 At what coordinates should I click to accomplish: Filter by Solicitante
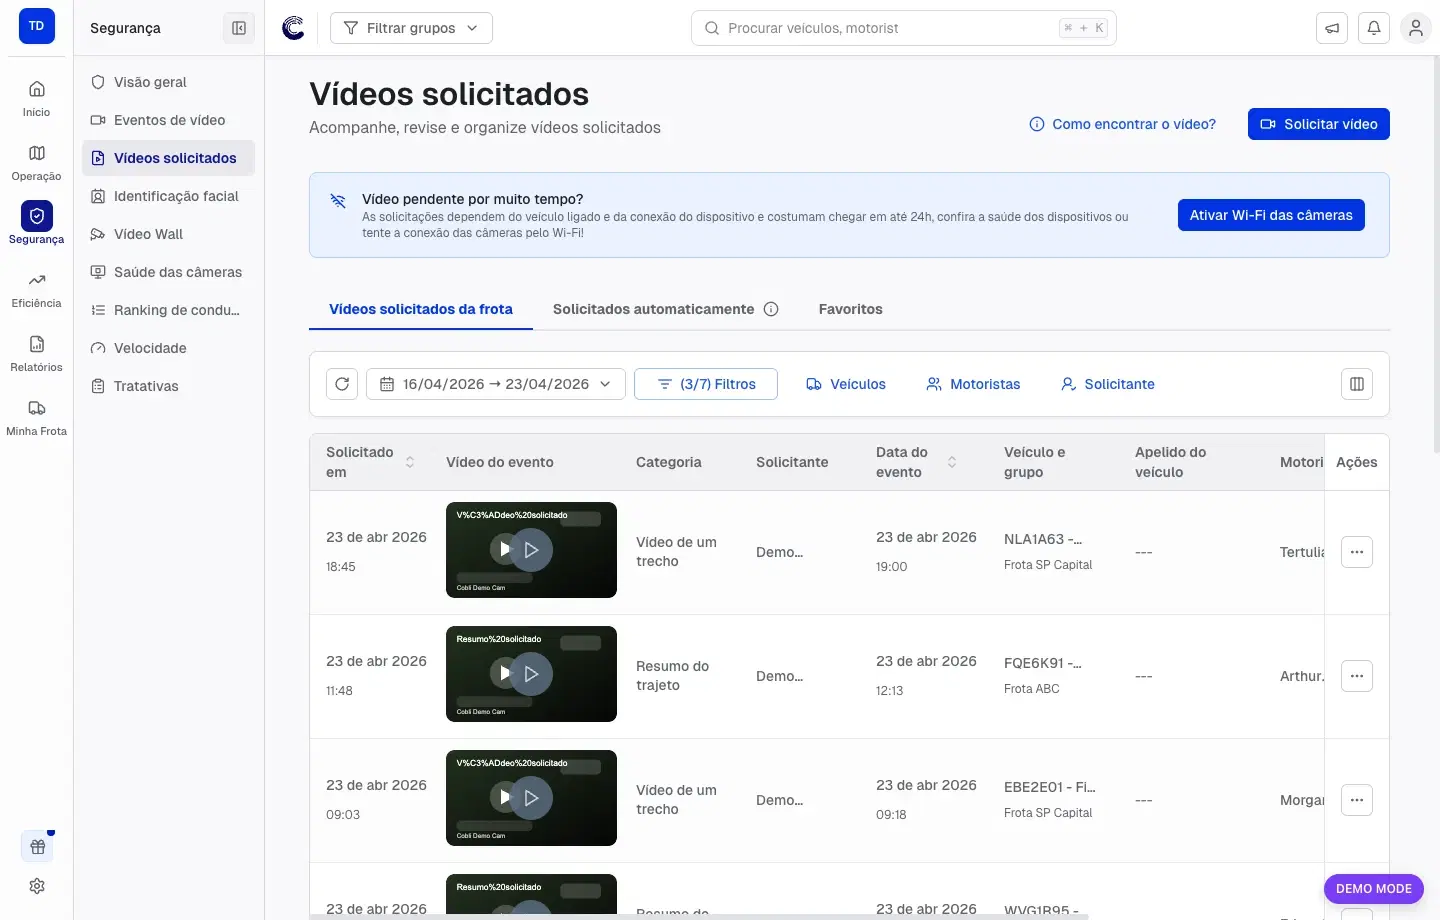[1107, 384]
